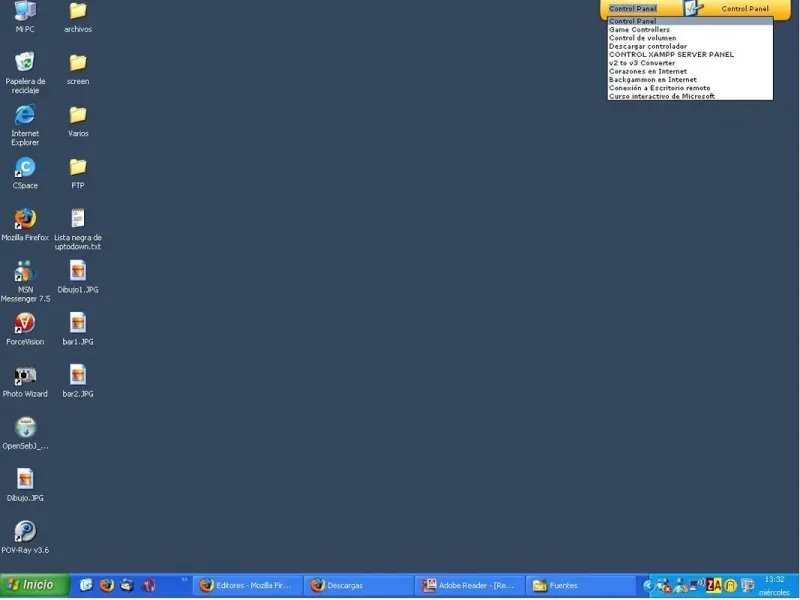Choose Corazones en Internet suggestion
This screenshot has height=600, width=800.
point(690,71)
